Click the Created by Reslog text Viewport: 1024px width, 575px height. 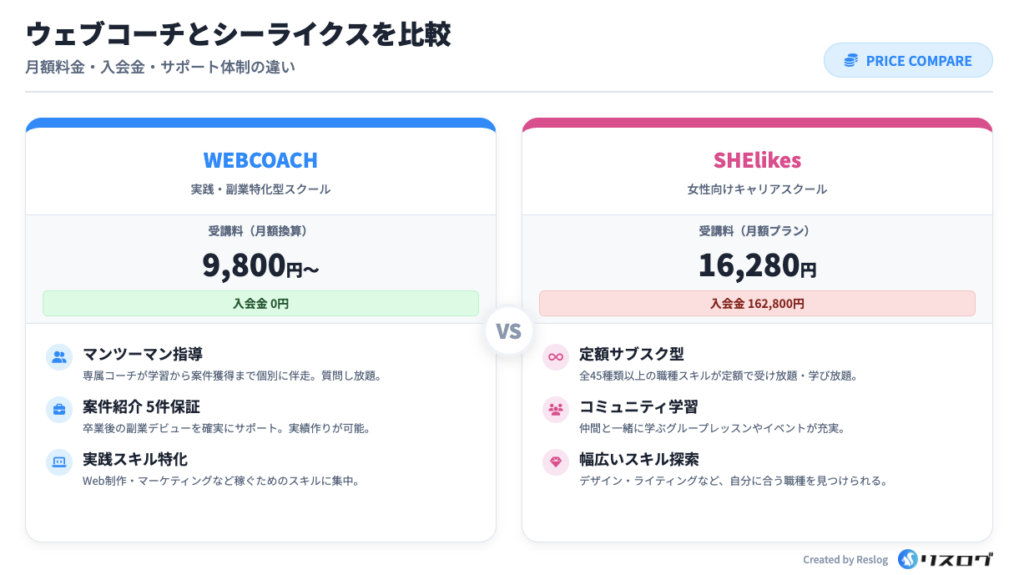point(845,560)
